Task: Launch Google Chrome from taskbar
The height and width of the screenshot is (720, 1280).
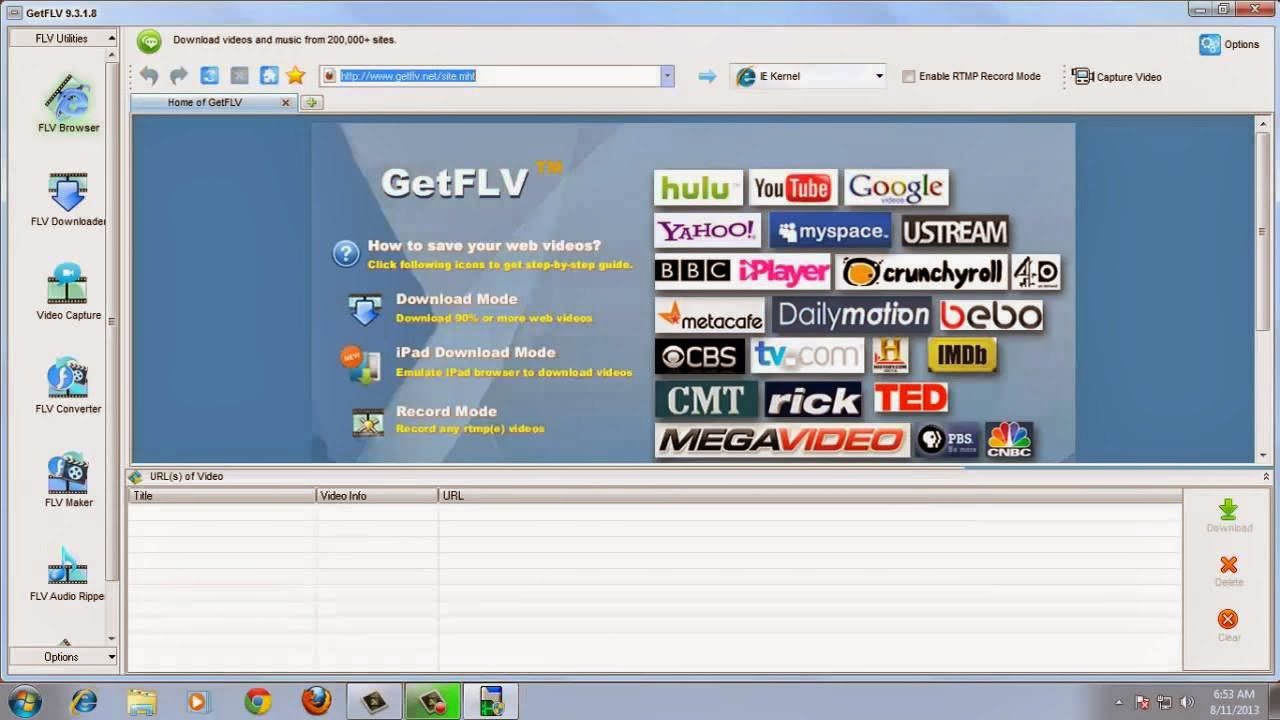Action: click(x=258, y=701)
